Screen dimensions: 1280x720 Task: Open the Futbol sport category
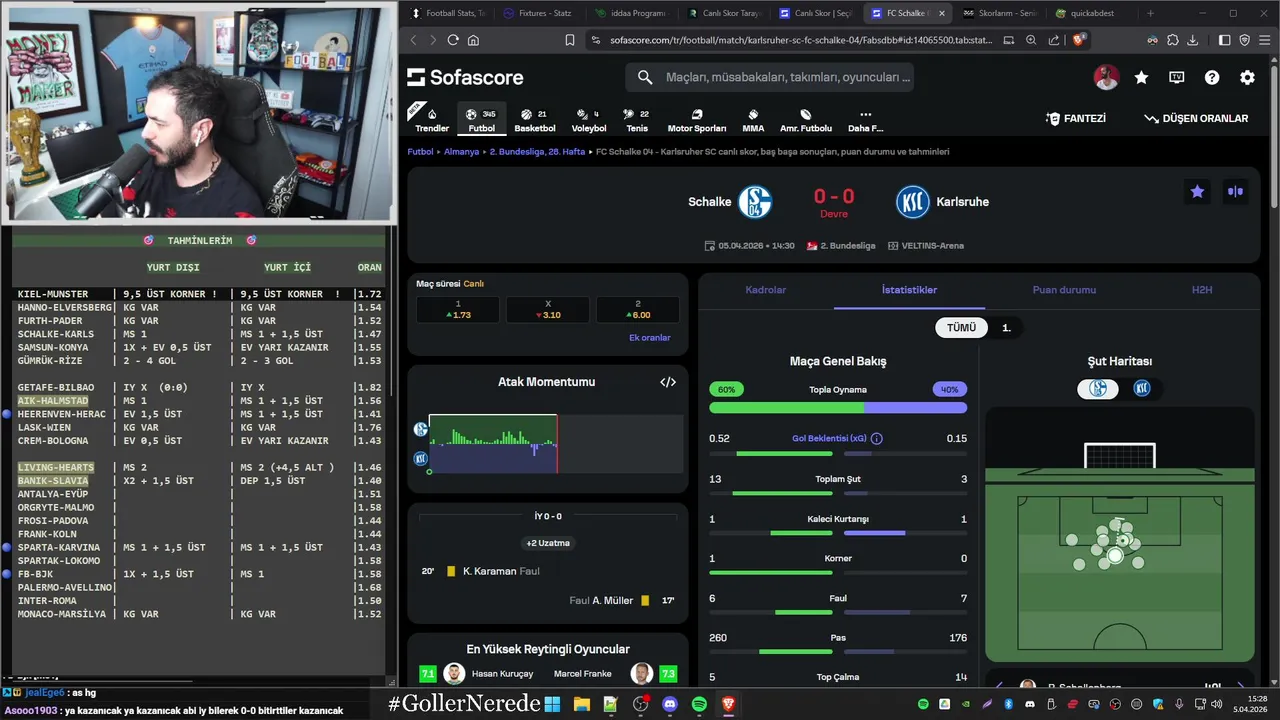[x=481, y=120]
